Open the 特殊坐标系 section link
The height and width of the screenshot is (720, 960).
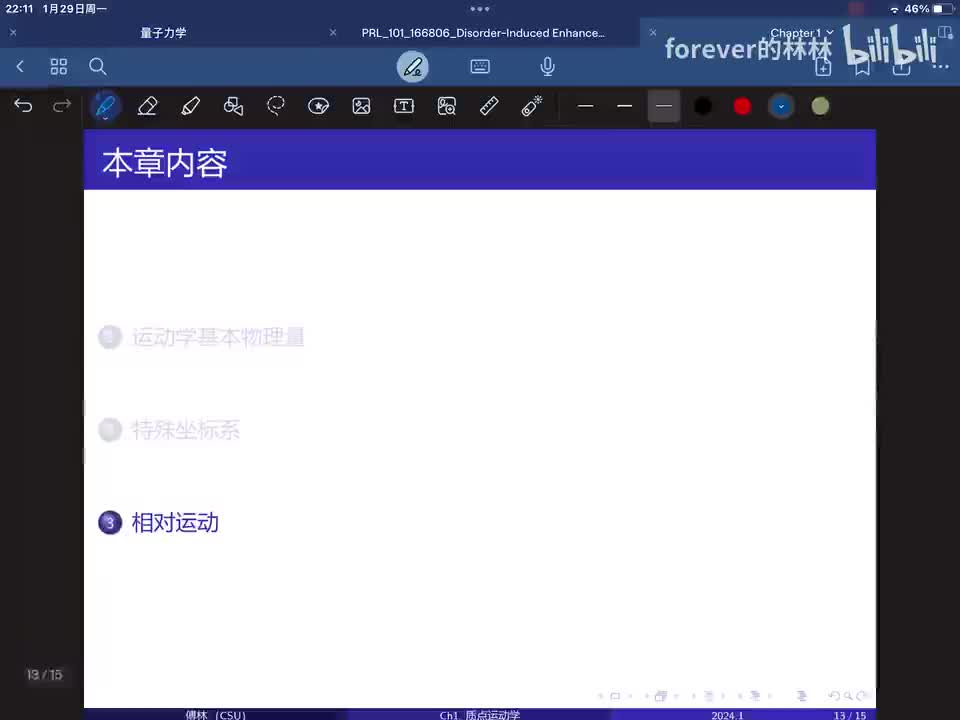click(186, 430)
